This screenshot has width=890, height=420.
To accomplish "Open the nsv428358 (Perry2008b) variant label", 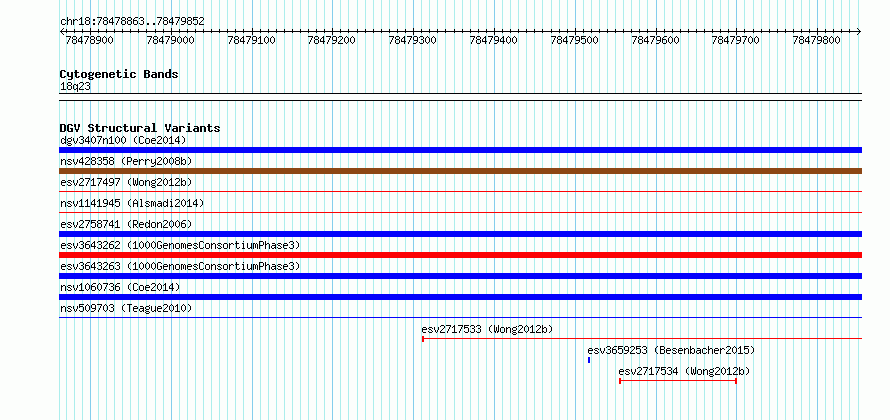I will point(126,161).
